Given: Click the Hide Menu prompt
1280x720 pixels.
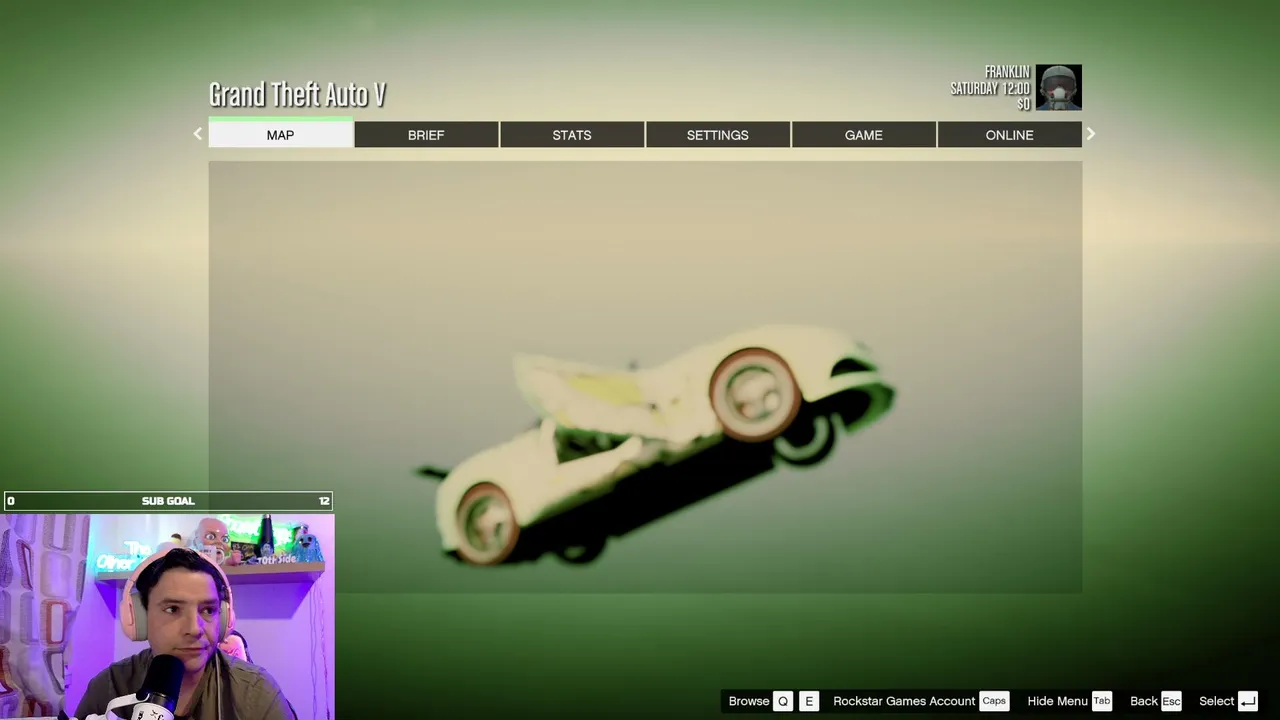Looking at the screenshot, I should click(x=1057, y=701).
